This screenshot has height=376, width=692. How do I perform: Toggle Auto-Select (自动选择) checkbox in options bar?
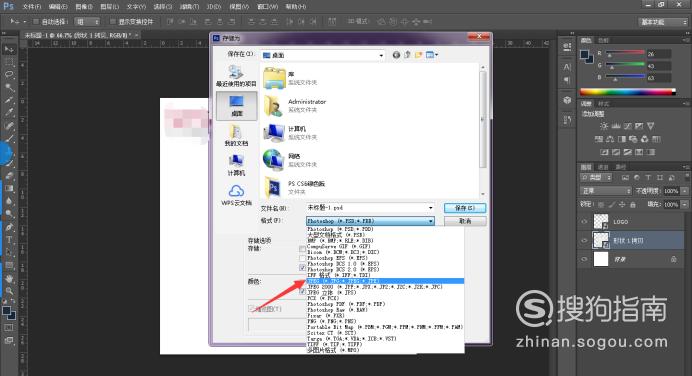pos(36,21)
